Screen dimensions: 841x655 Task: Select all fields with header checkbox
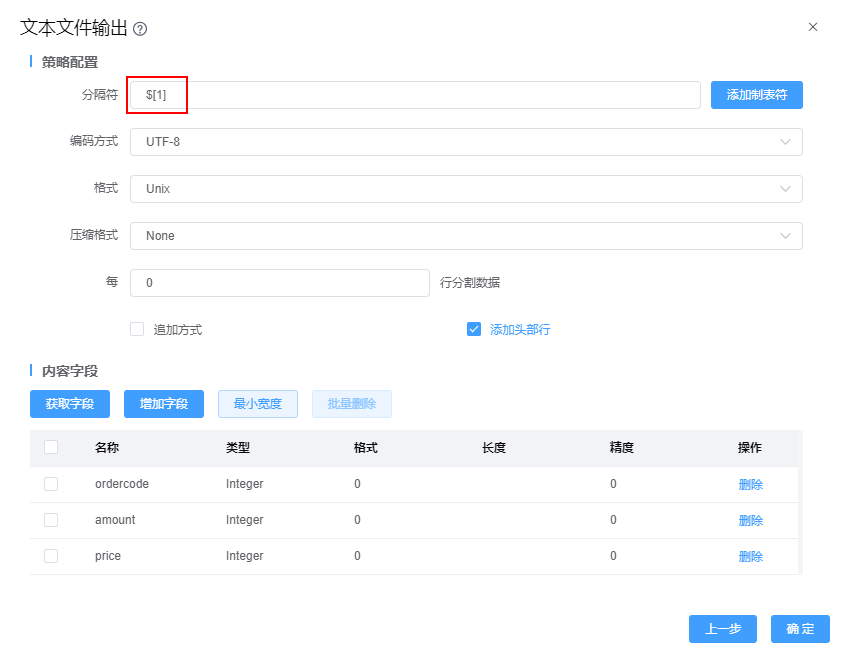tap(51, 447)
